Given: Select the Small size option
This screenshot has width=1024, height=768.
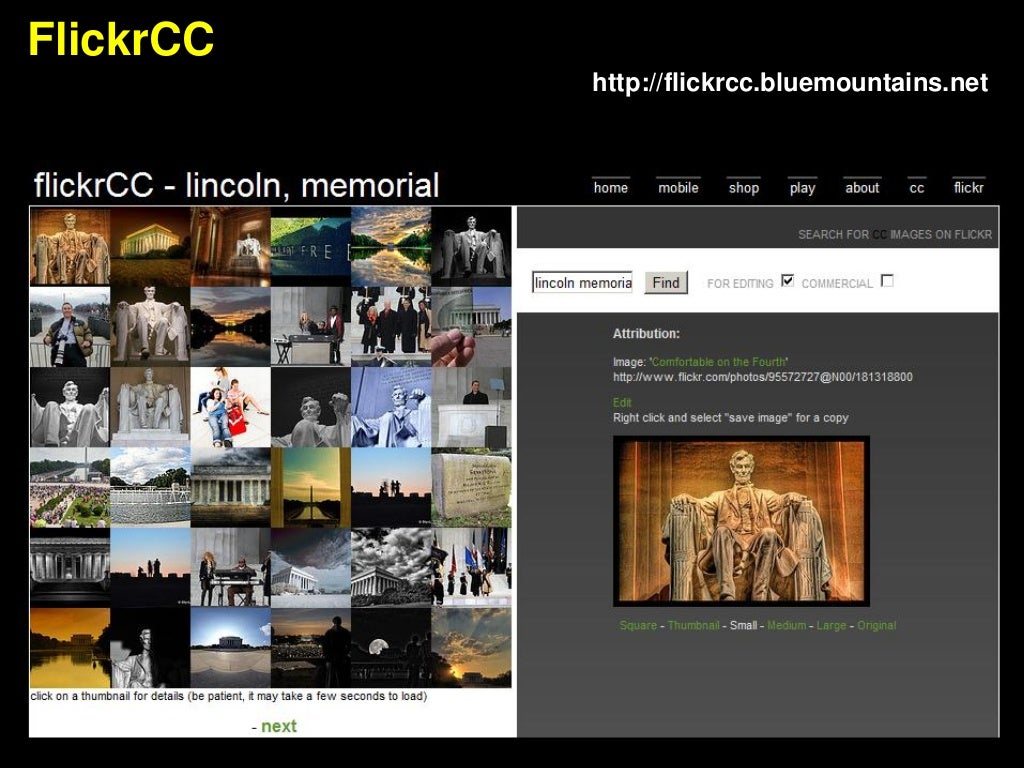Looking at the screenshot, I should tap(743, 626).
